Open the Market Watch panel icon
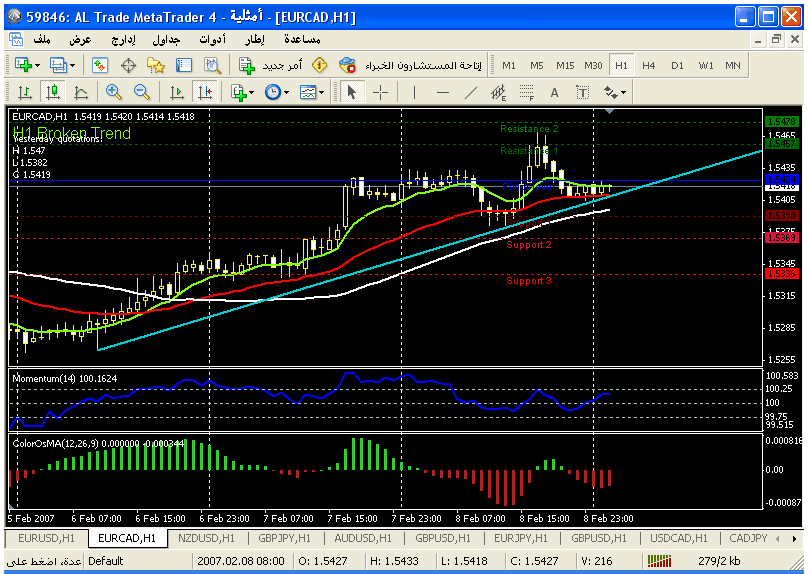Image resolution: width=808 pixels, height=574 pixels. click(98, 65)
